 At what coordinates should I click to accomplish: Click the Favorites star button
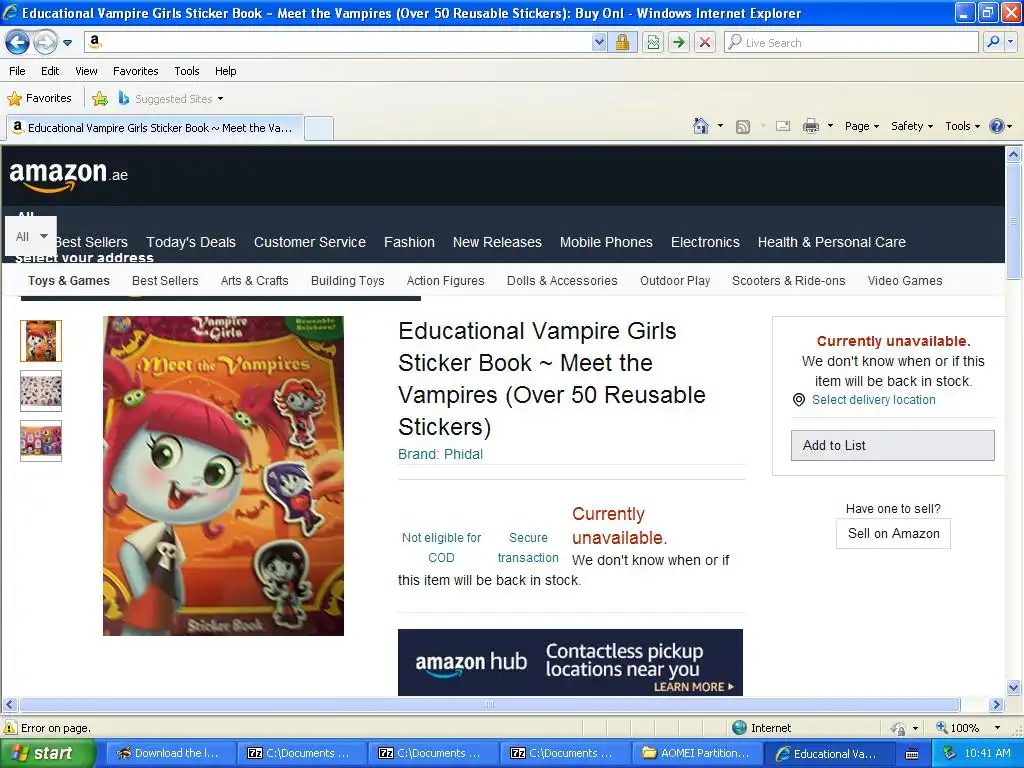39,99
